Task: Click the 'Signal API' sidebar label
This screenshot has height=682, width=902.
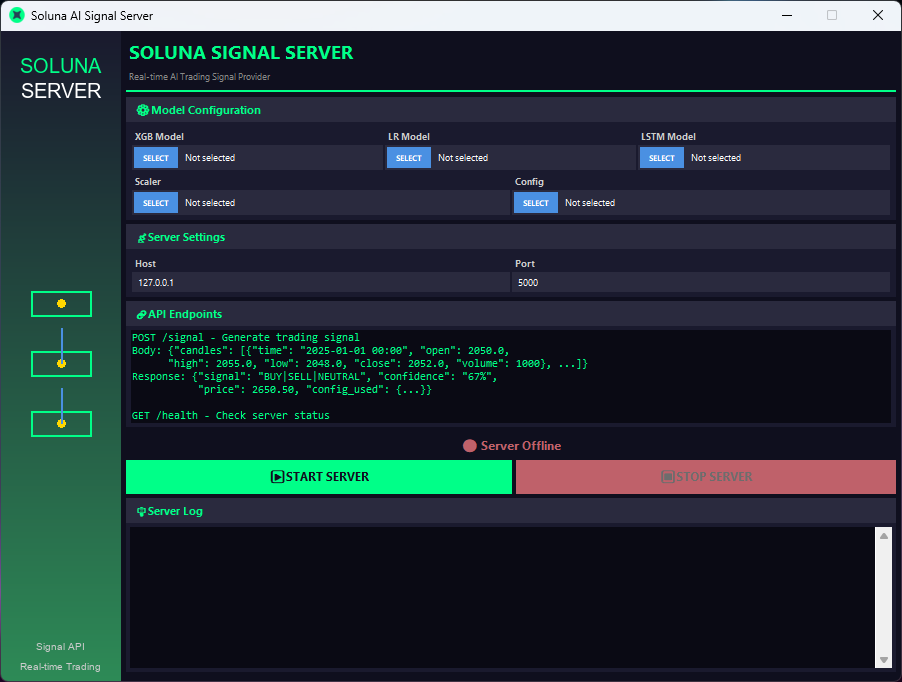Action: click(60, 646)
